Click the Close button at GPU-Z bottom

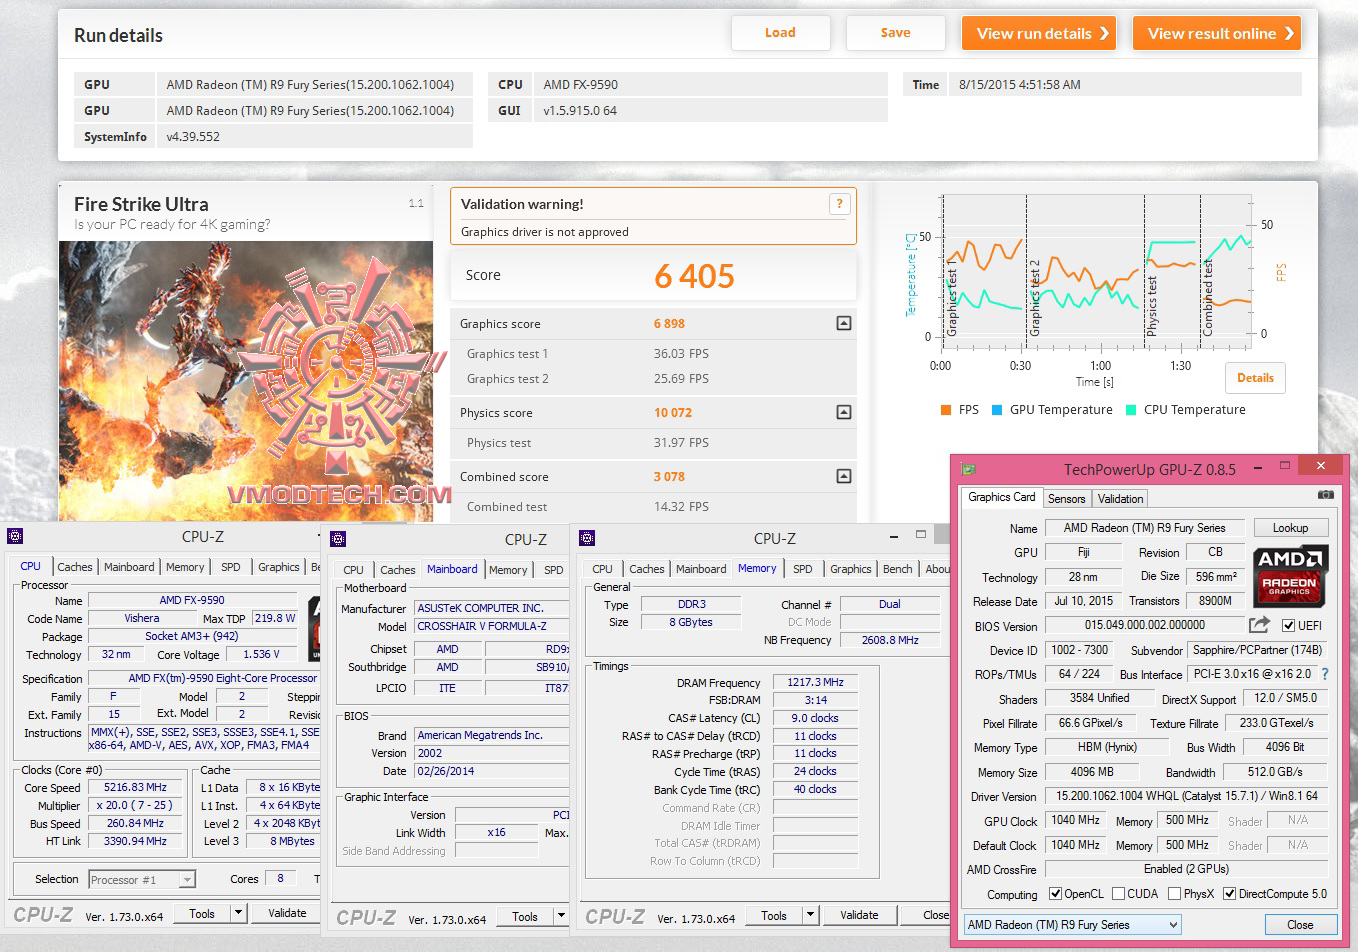(x=1300, y=925)
